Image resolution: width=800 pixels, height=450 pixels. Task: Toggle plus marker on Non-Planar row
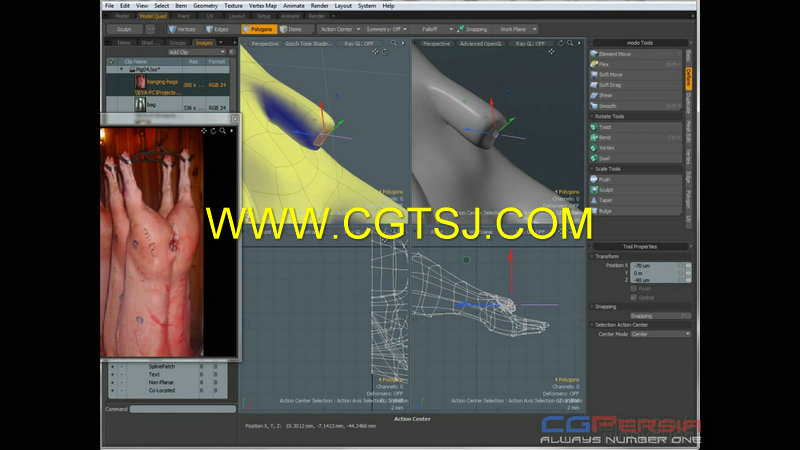(x=112, y=382)
